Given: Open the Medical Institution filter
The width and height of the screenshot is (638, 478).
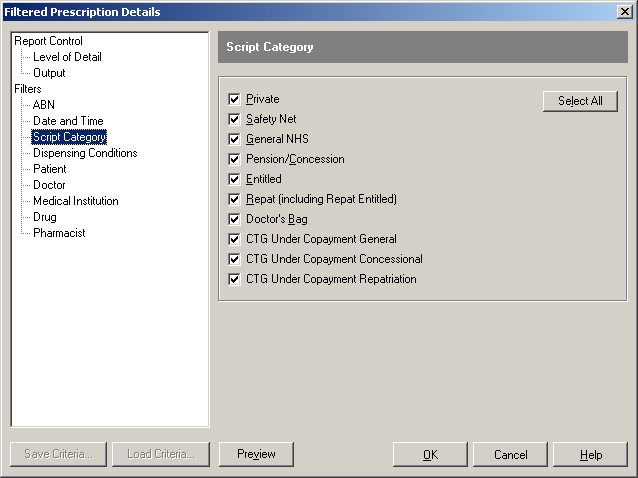Looking at the screenshot, I should [76, 201].
